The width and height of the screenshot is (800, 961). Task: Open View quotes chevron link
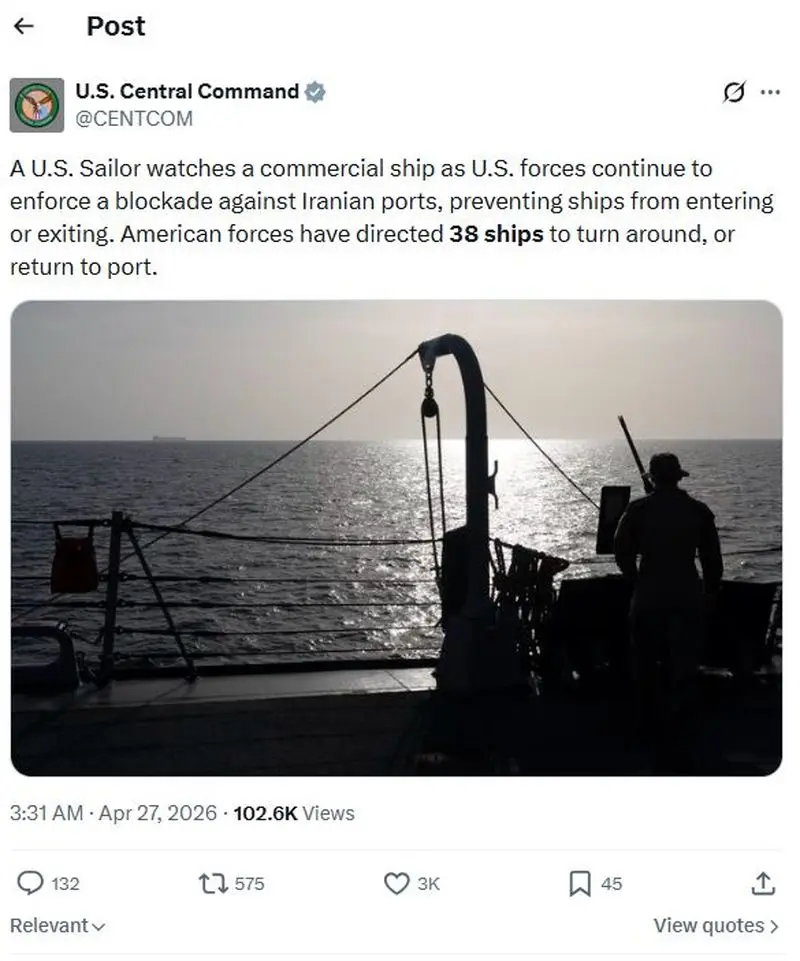click(716, 925)
